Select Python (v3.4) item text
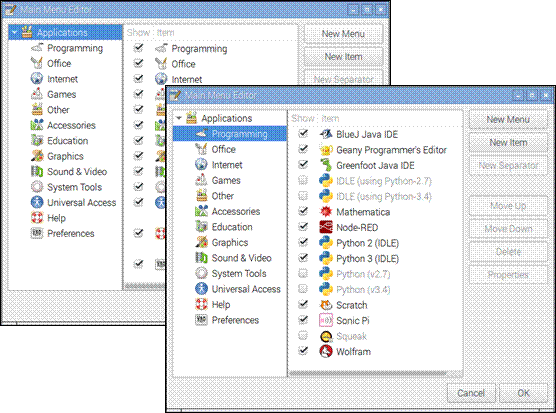 (x=363, y=290)
